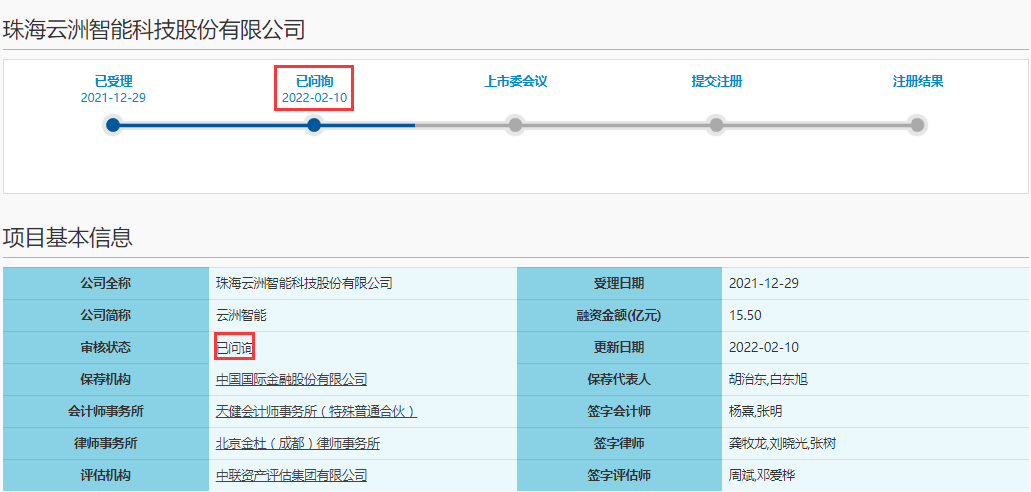Click the blue progress bar segment
Viewport: 1031px width, 492px height.
[x=213, y=125]
